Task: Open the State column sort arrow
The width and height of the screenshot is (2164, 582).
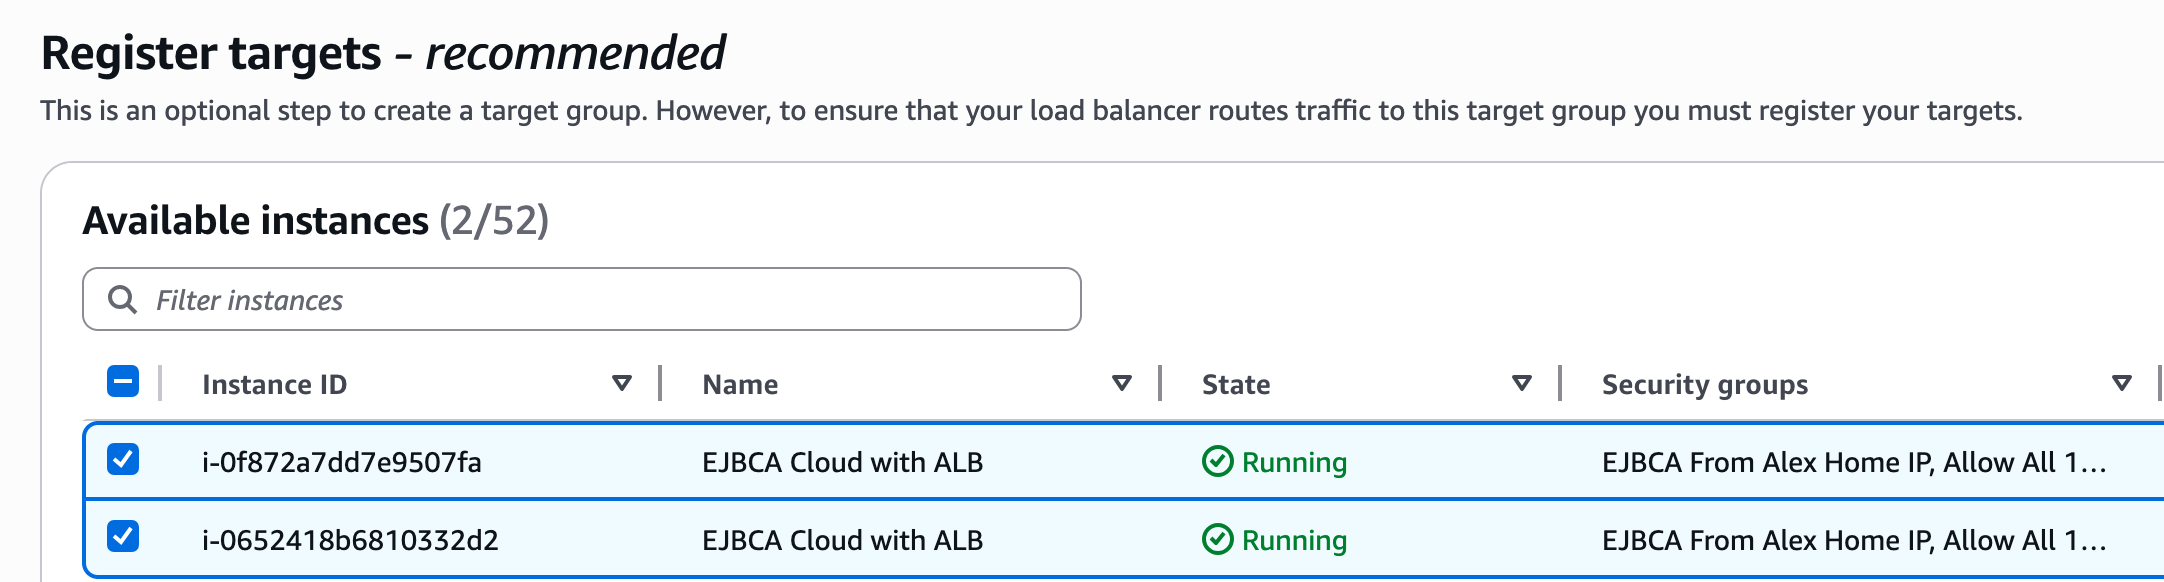Action: 1522,384
